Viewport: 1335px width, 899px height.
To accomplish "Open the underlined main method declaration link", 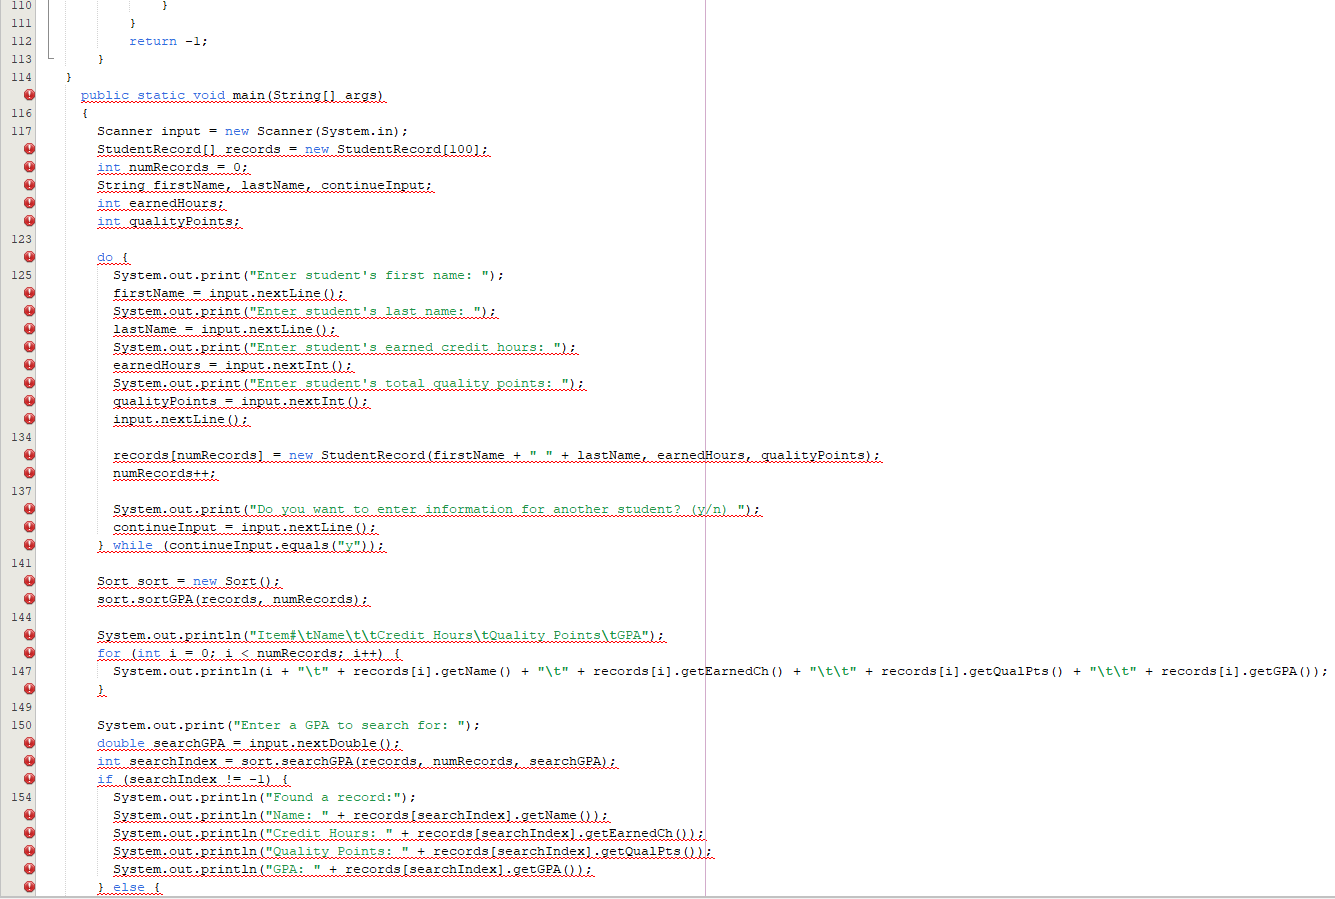I will (232, 95).
